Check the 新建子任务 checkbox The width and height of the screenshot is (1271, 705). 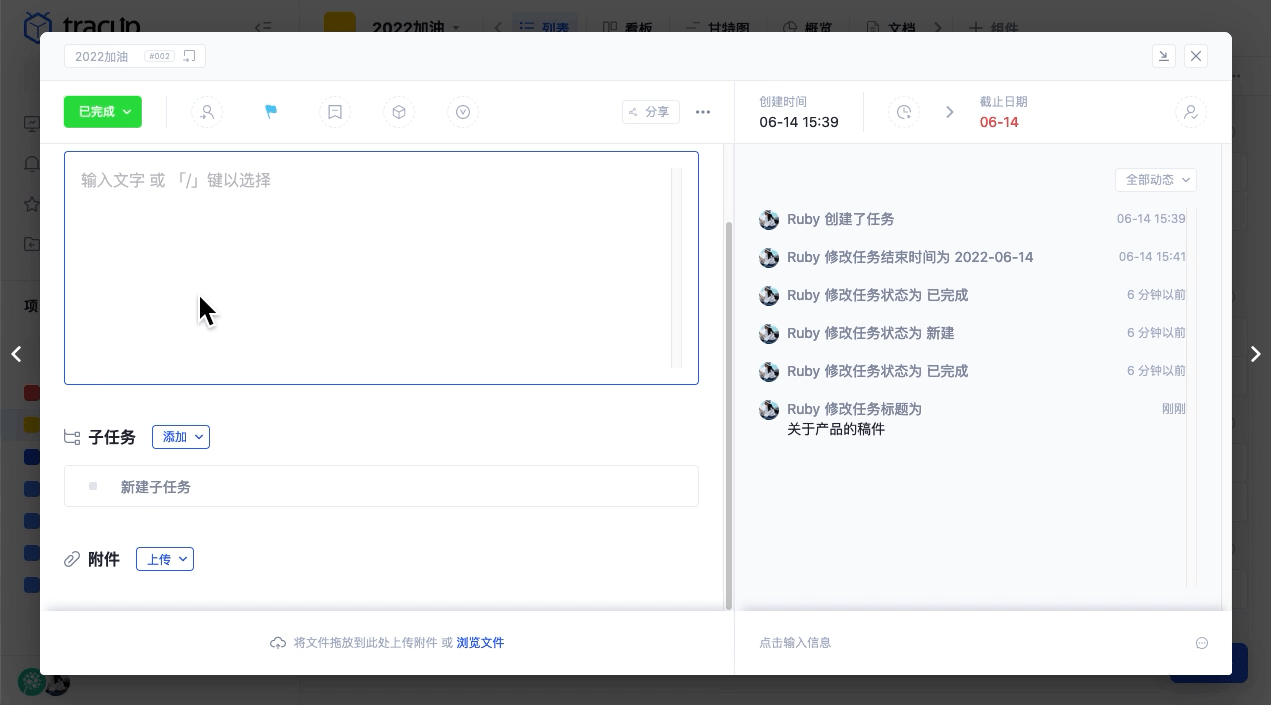point(92,486)
